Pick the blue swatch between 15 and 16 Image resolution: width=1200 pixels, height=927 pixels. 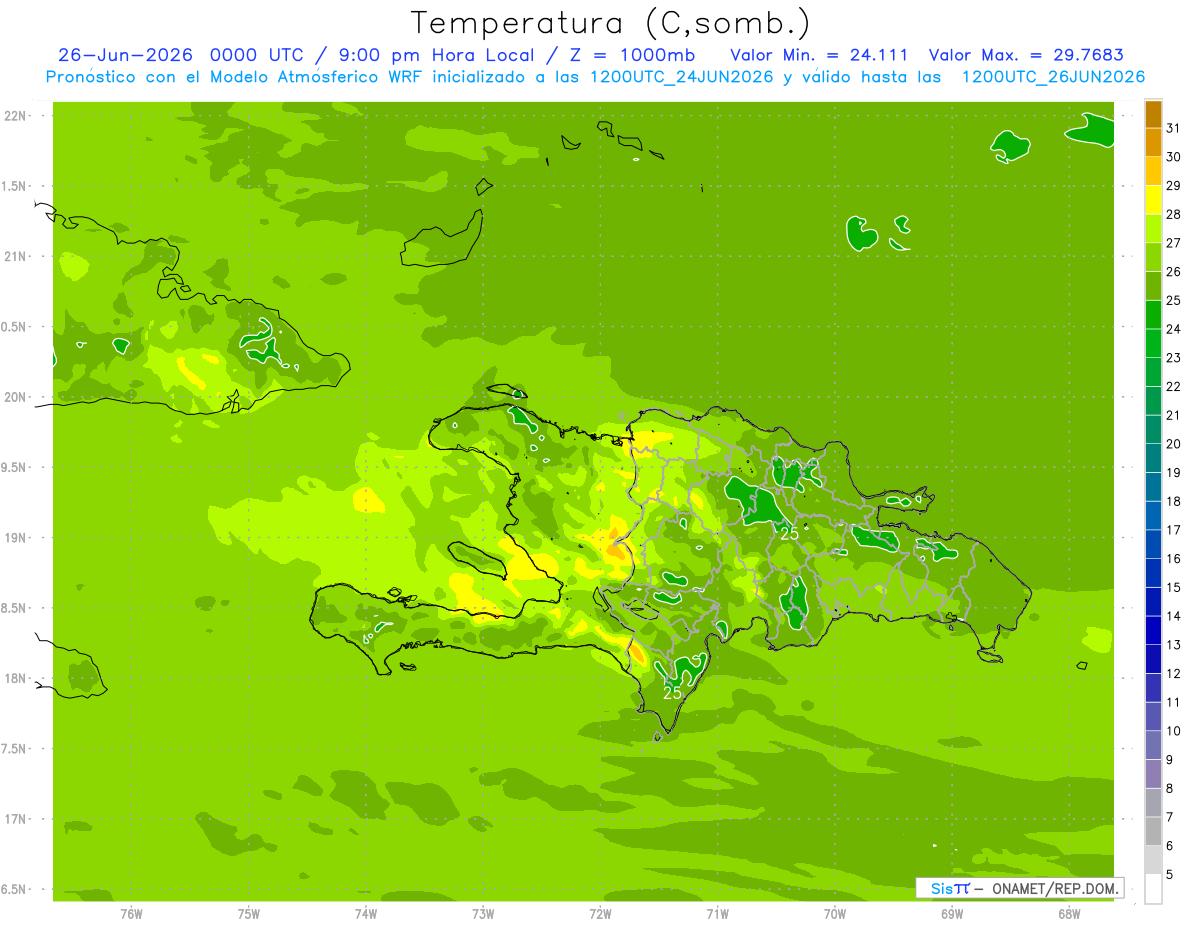click(x=1153, y=573)
